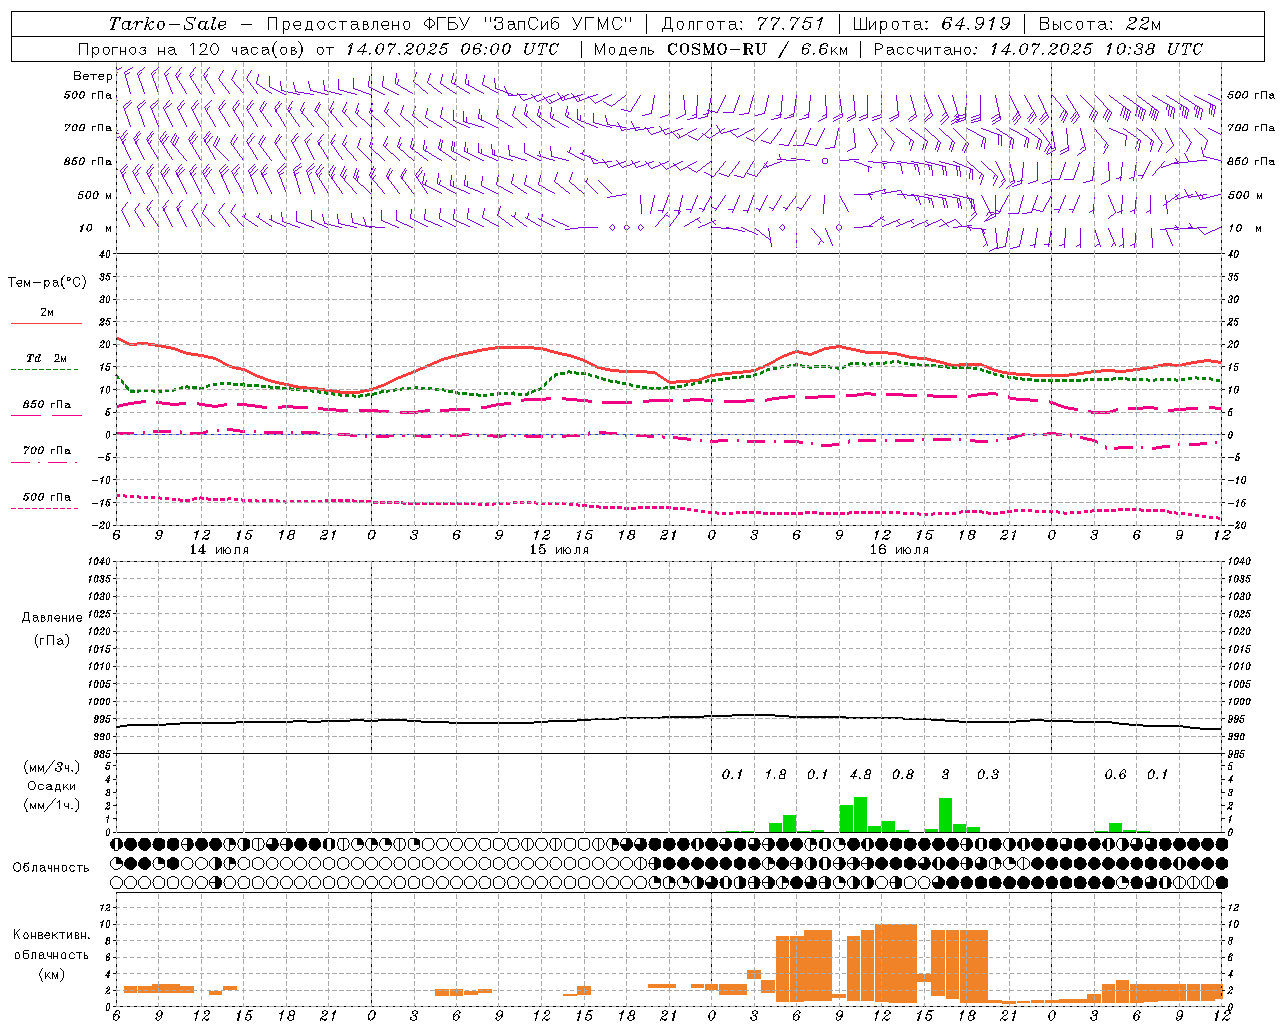
Task: Click the "Долгота: 77.751" longitude text
Action: pyautogui.click(x=743, y=24)
